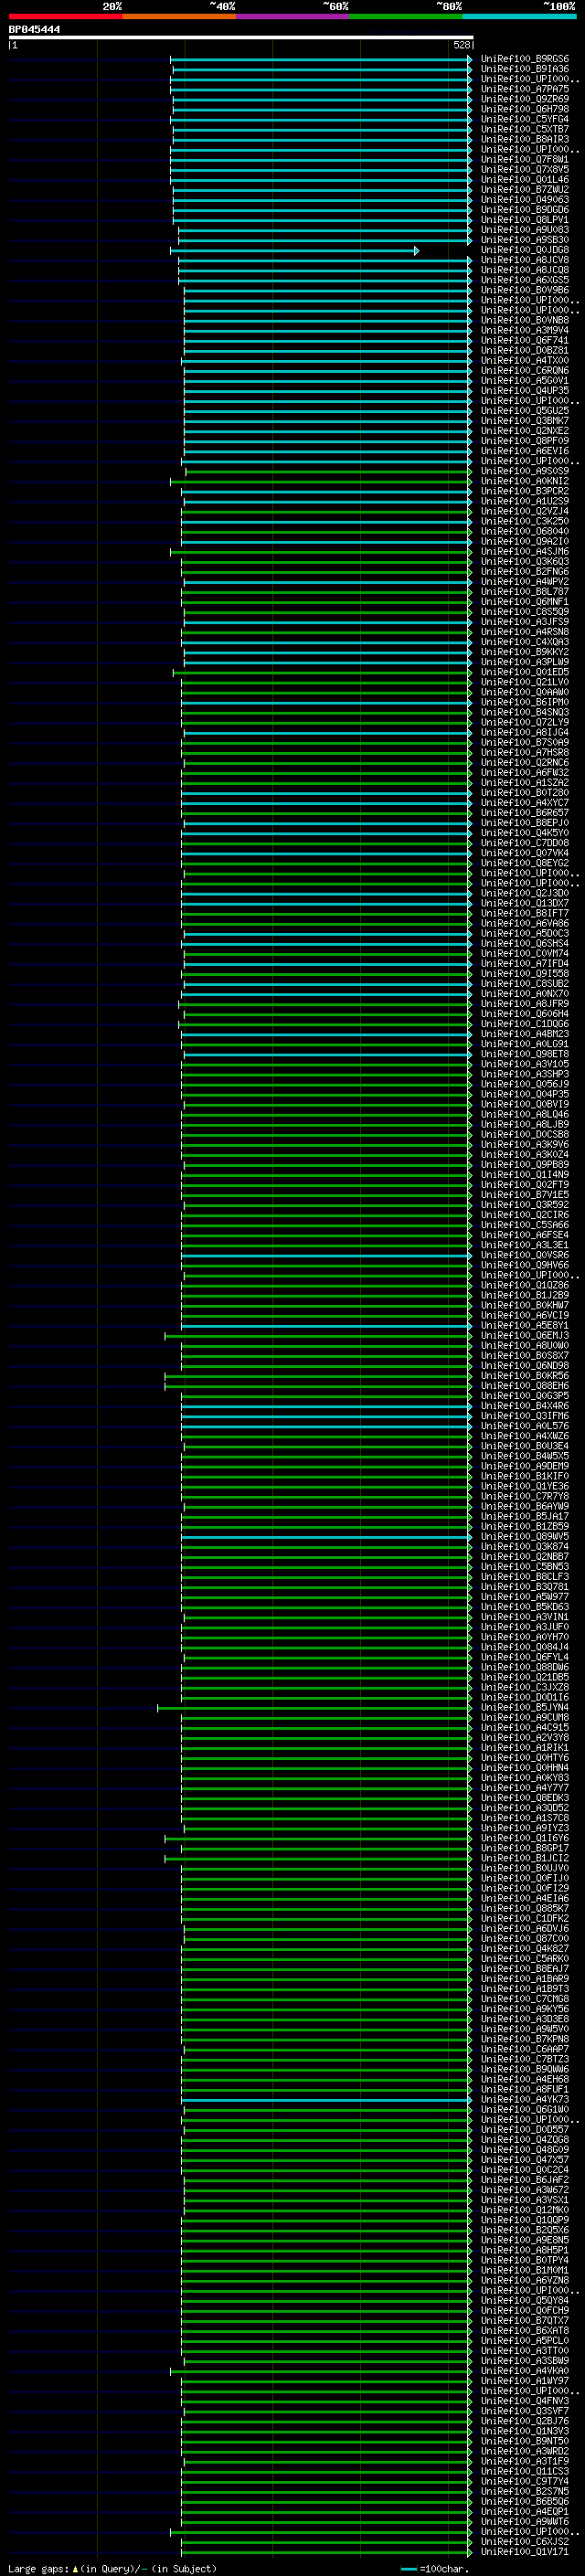The image size is (585, 2576).
Task: Select the UniRef100_Q0JDG8 label
Action: coord(525,250)
